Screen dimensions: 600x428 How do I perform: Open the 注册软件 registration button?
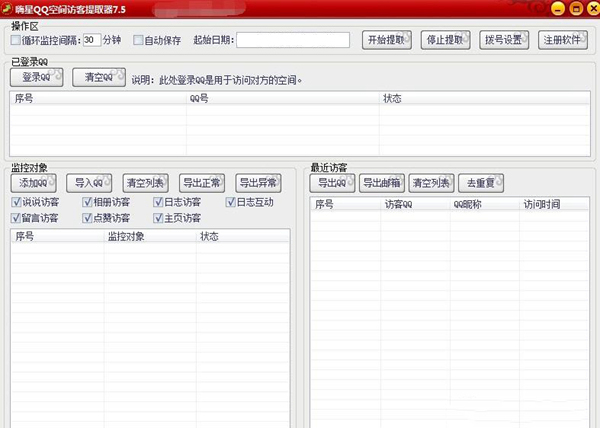564,40
